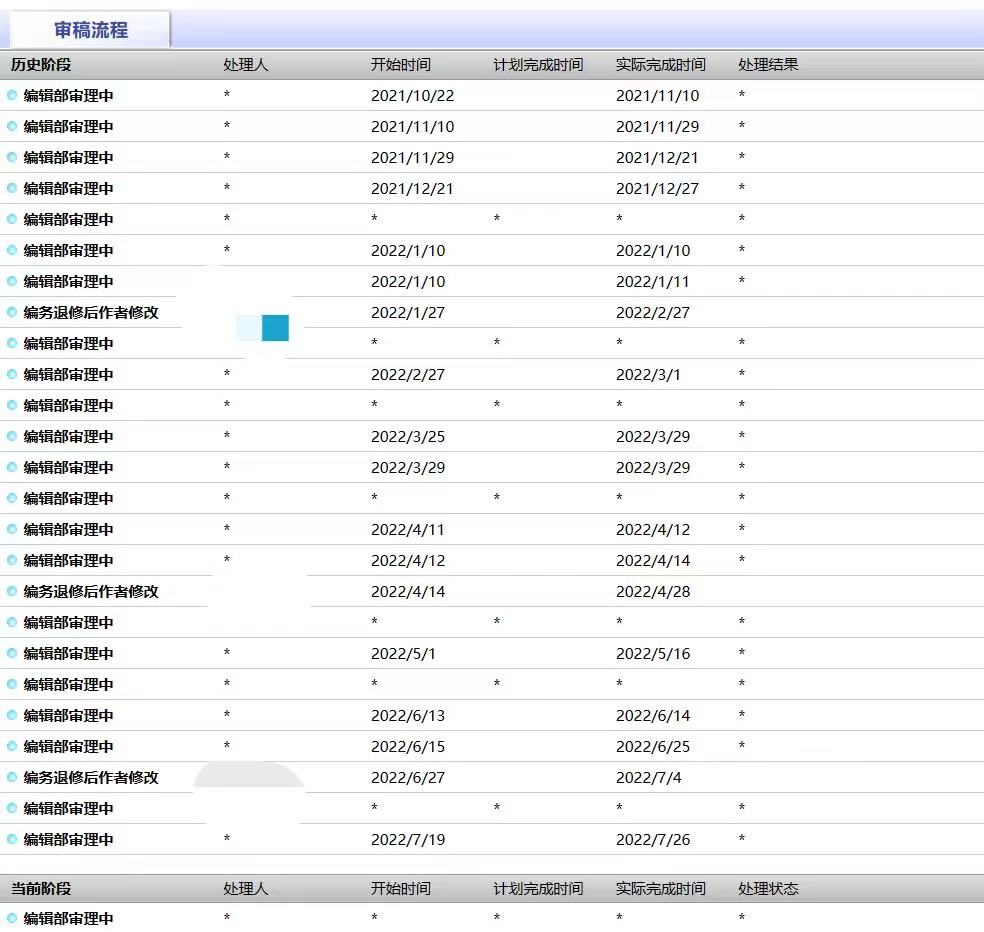Click the 当前阶段 section header

[41, 889]
